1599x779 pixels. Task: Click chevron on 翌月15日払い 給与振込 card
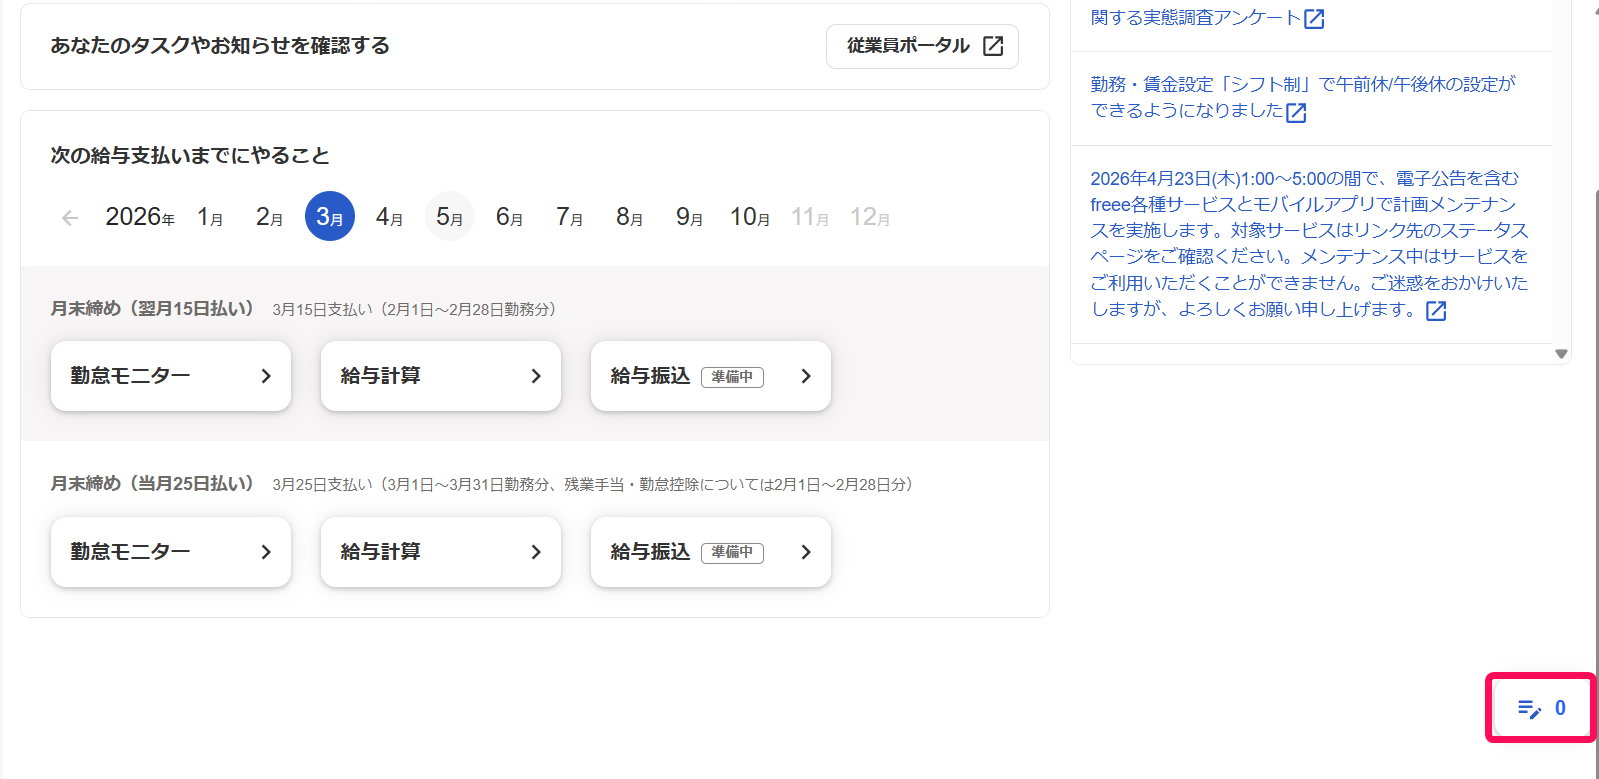pyautogui.click(x=806, y=376)
